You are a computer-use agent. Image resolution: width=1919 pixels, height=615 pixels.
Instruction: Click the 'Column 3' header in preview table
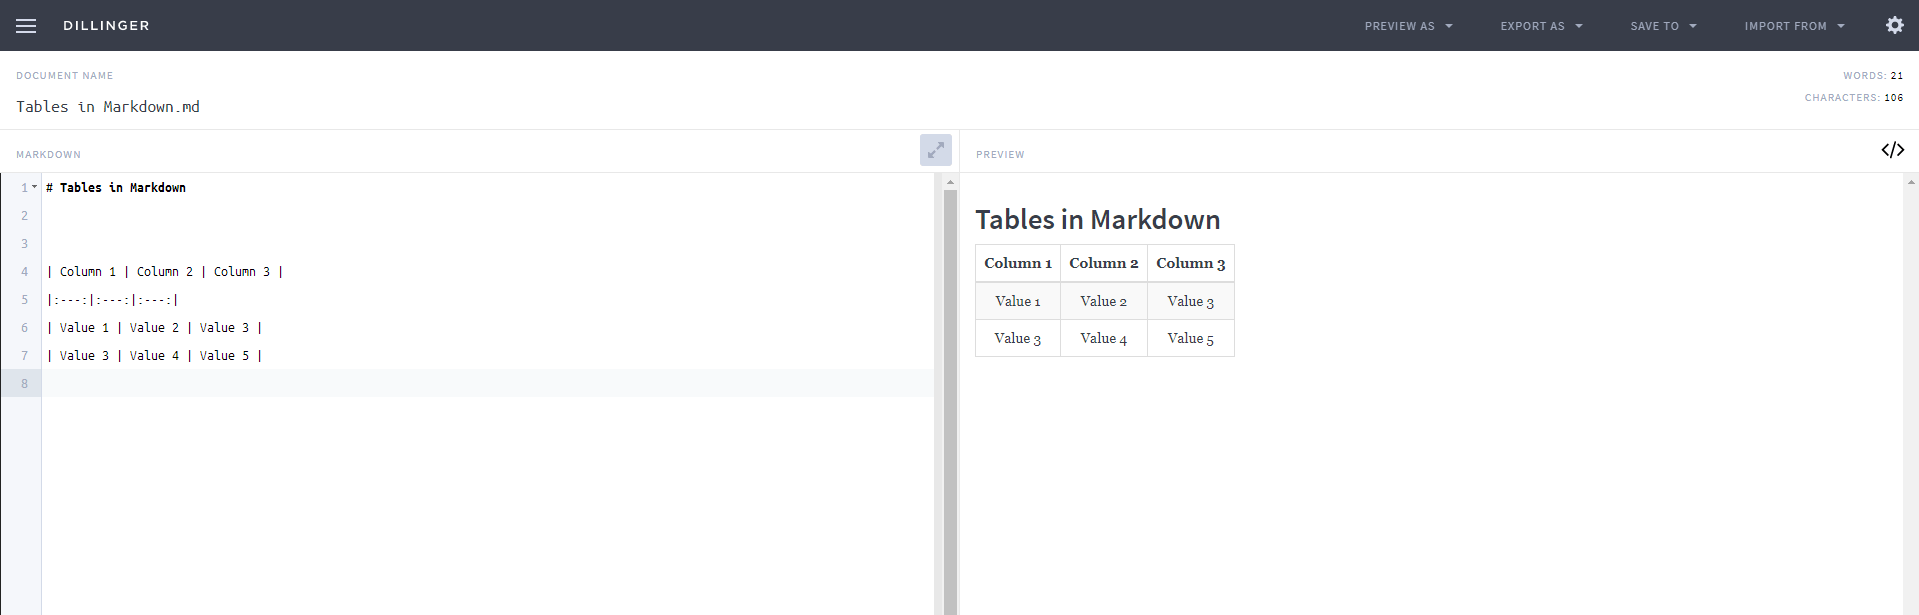click(1191, 264)
